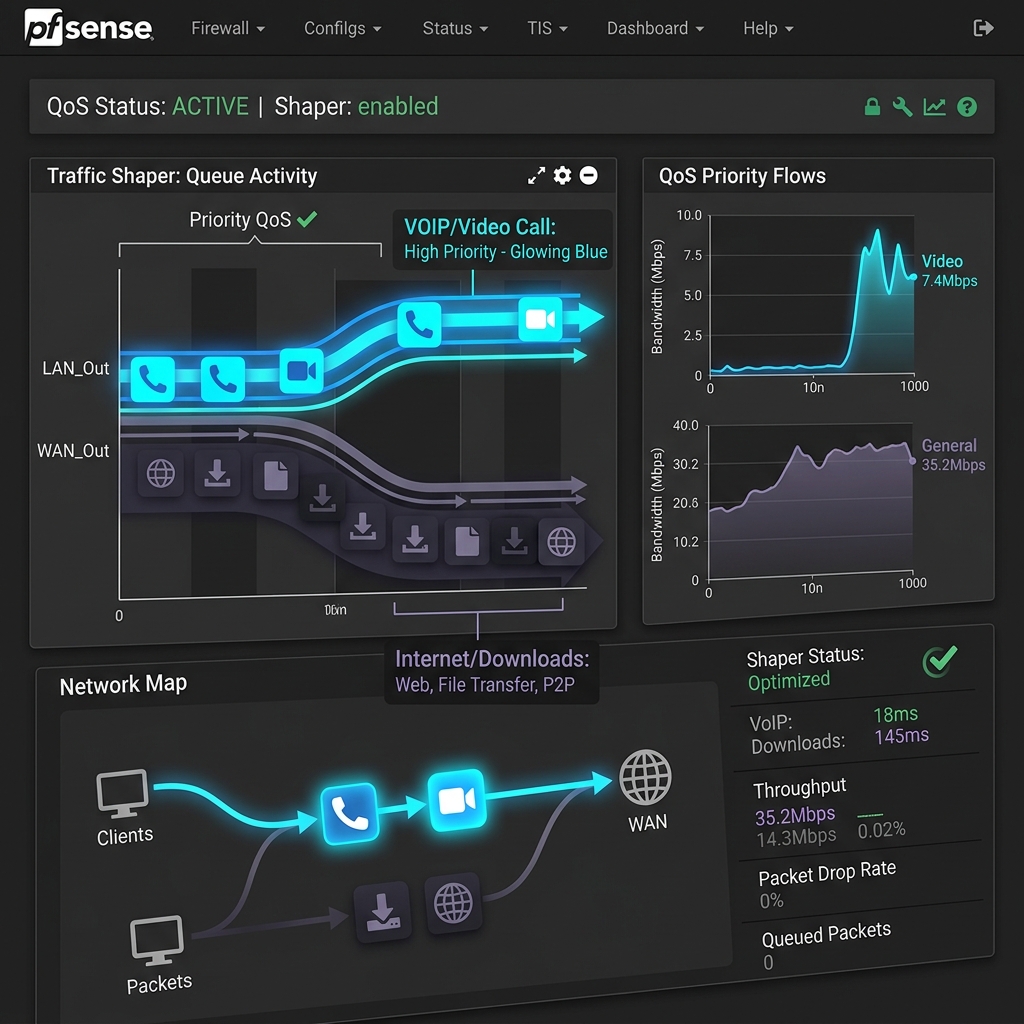
Task: Expand the Status dropdown caret
Action: pos(483,29)
